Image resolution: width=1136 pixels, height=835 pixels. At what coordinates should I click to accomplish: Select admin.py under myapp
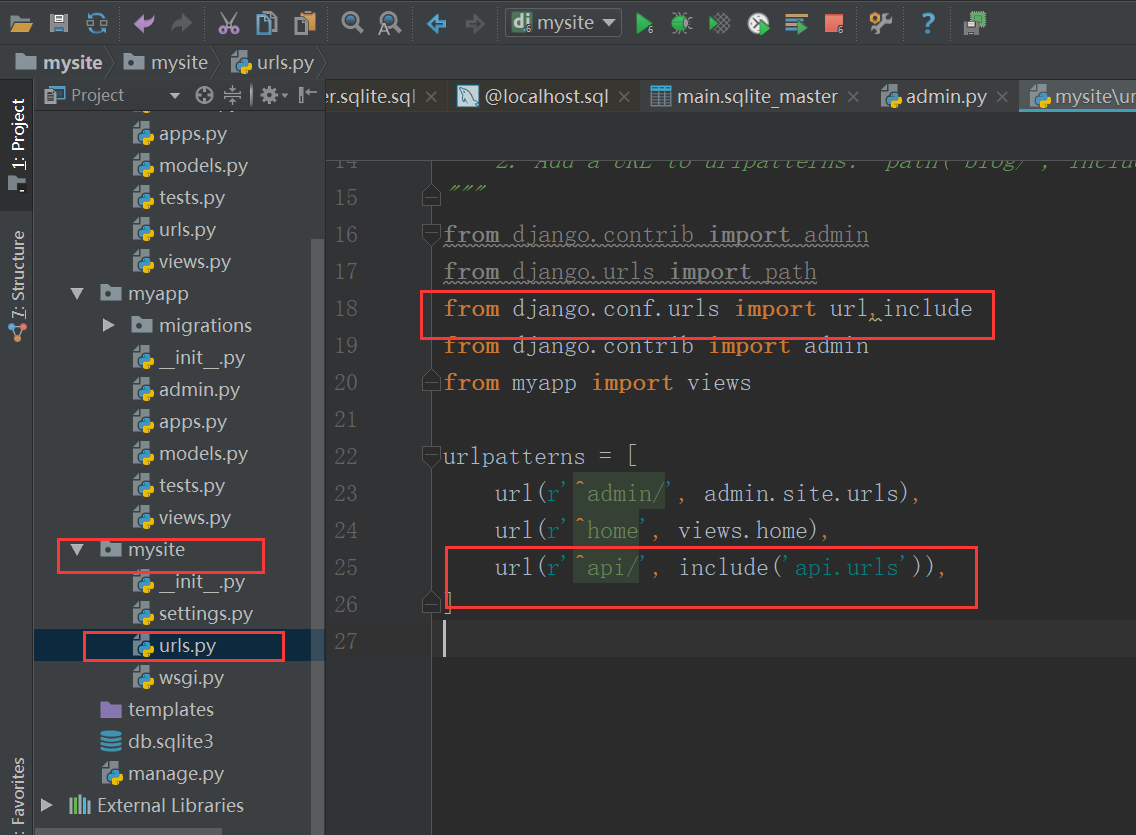click(186, 390)
